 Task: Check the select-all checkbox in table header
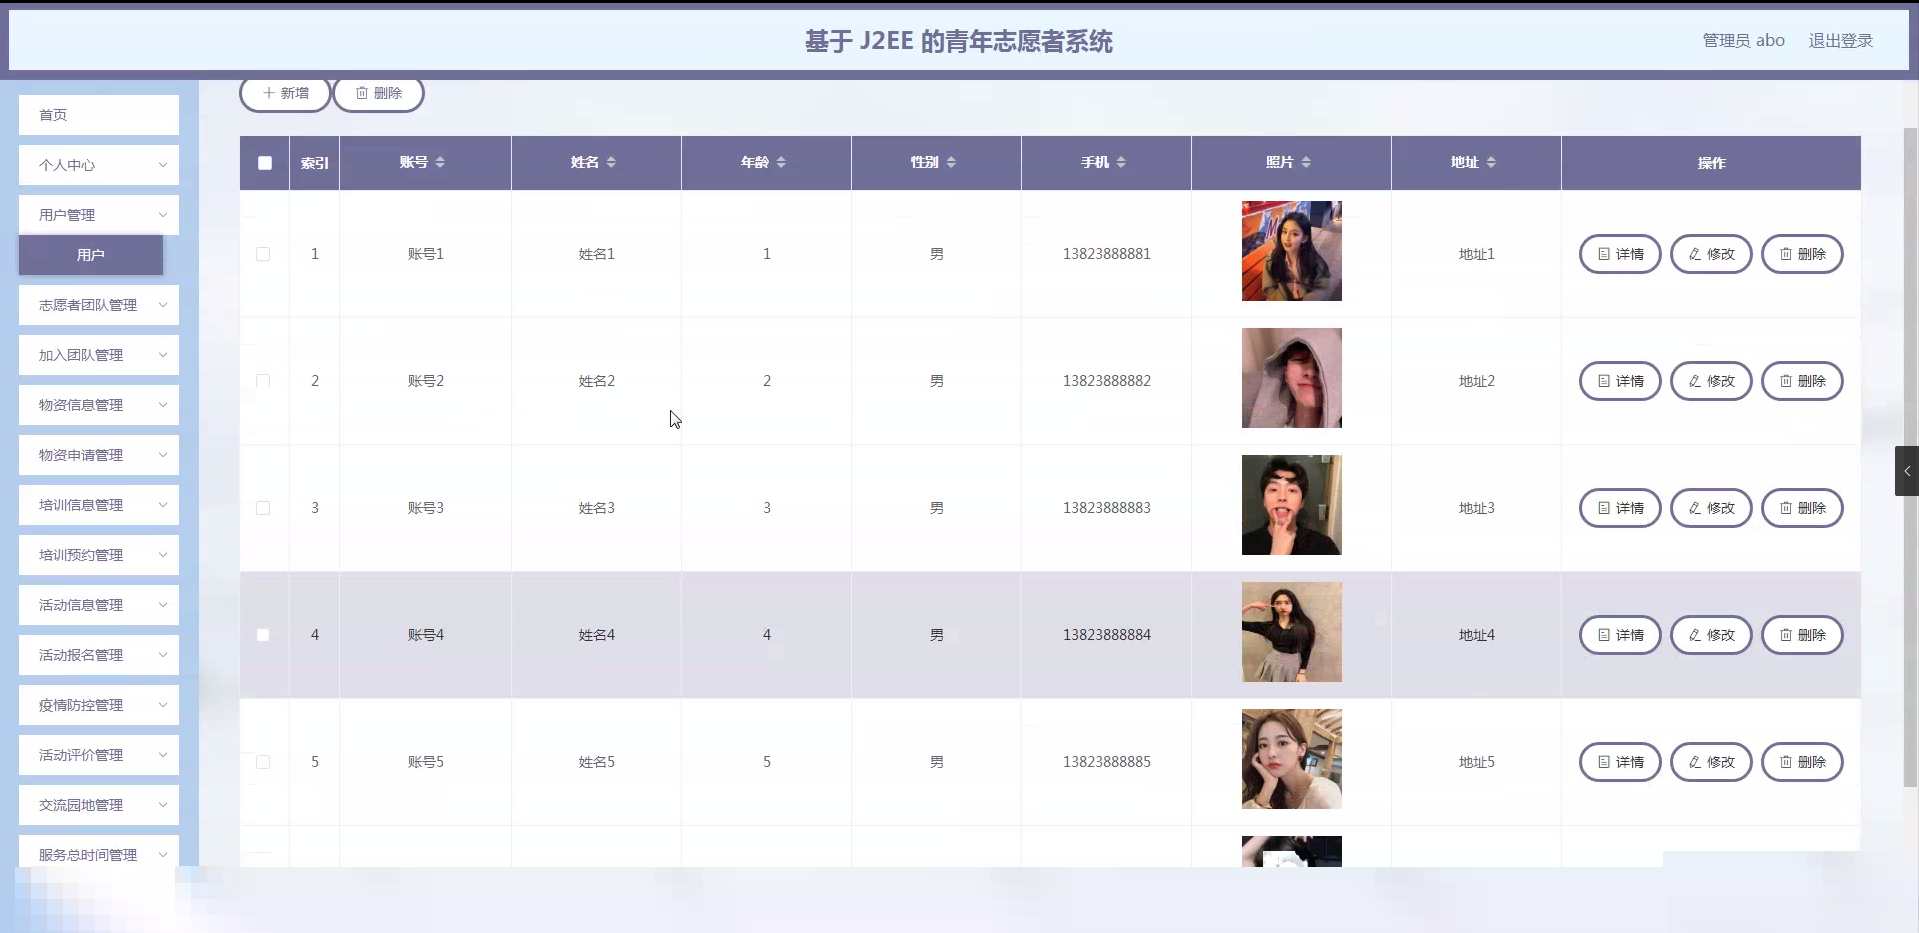click(x=264, y=162)
